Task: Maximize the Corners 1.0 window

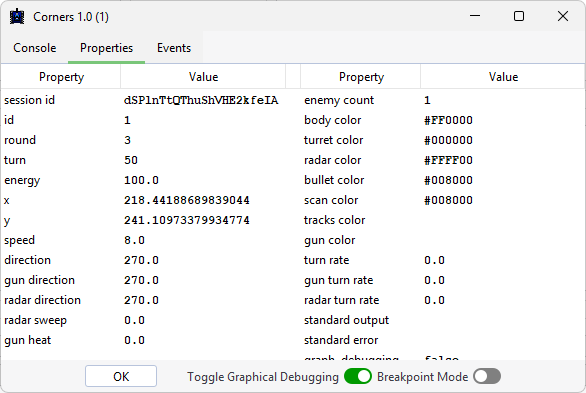Action: click(519, 16)
